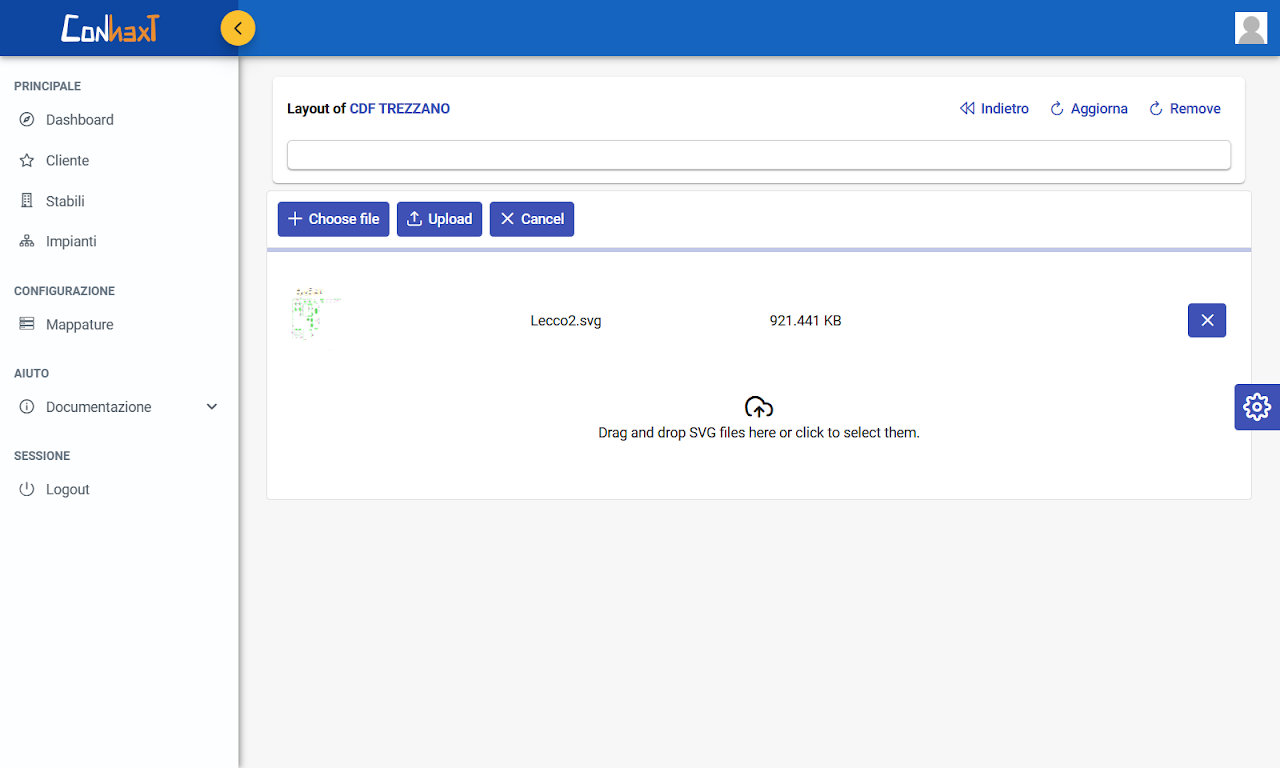Go back using the Indietro link
This screenshot has height=768, width=1280.
[x=994, y=109]
